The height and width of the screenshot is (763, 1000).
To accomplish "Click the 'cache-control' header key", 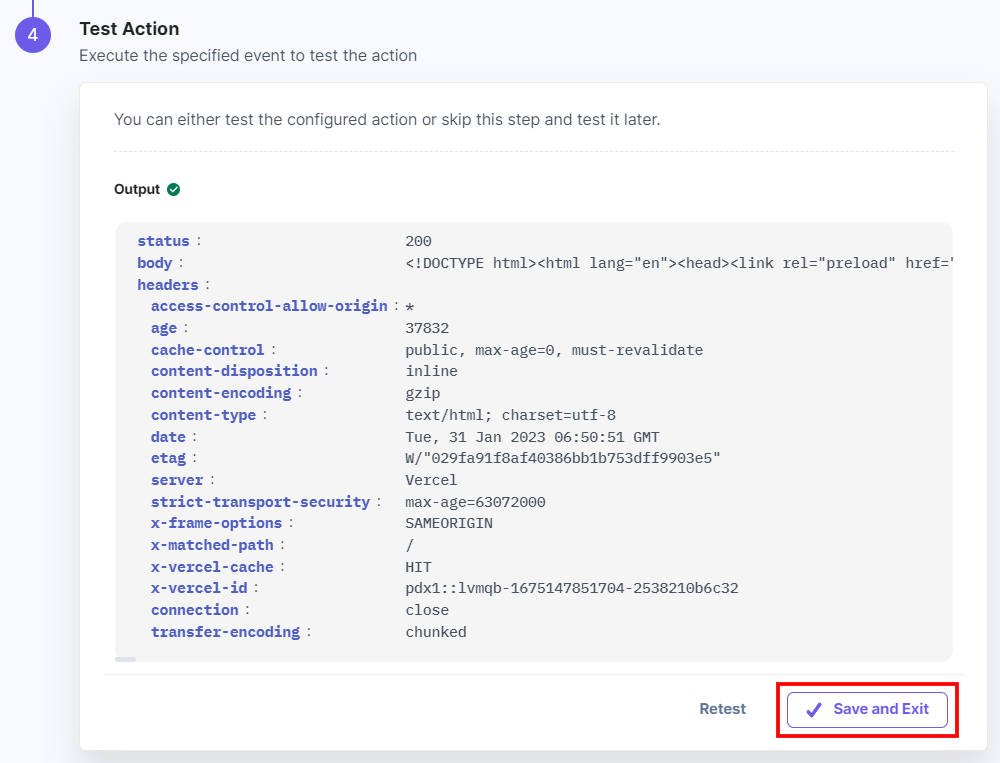I will [207, 350].
